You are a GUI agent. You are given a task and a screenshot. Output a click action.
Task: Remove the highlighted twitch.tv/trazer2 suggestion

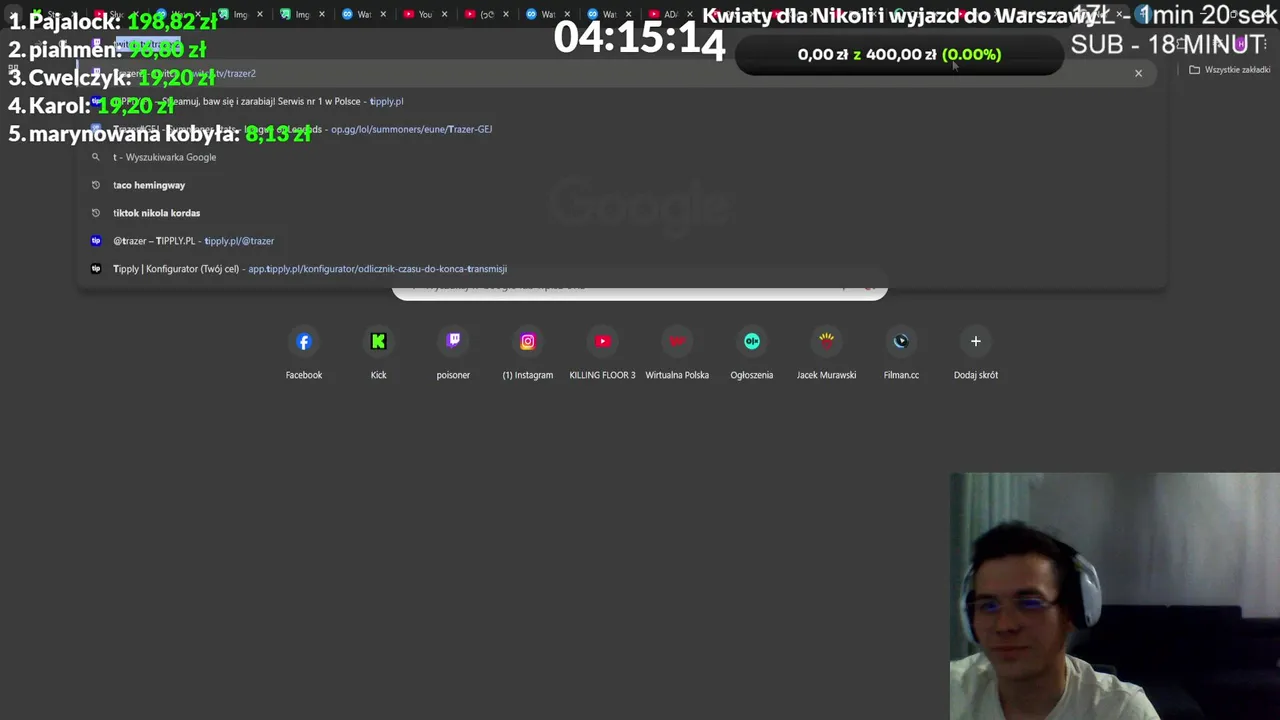(1138, 73)
